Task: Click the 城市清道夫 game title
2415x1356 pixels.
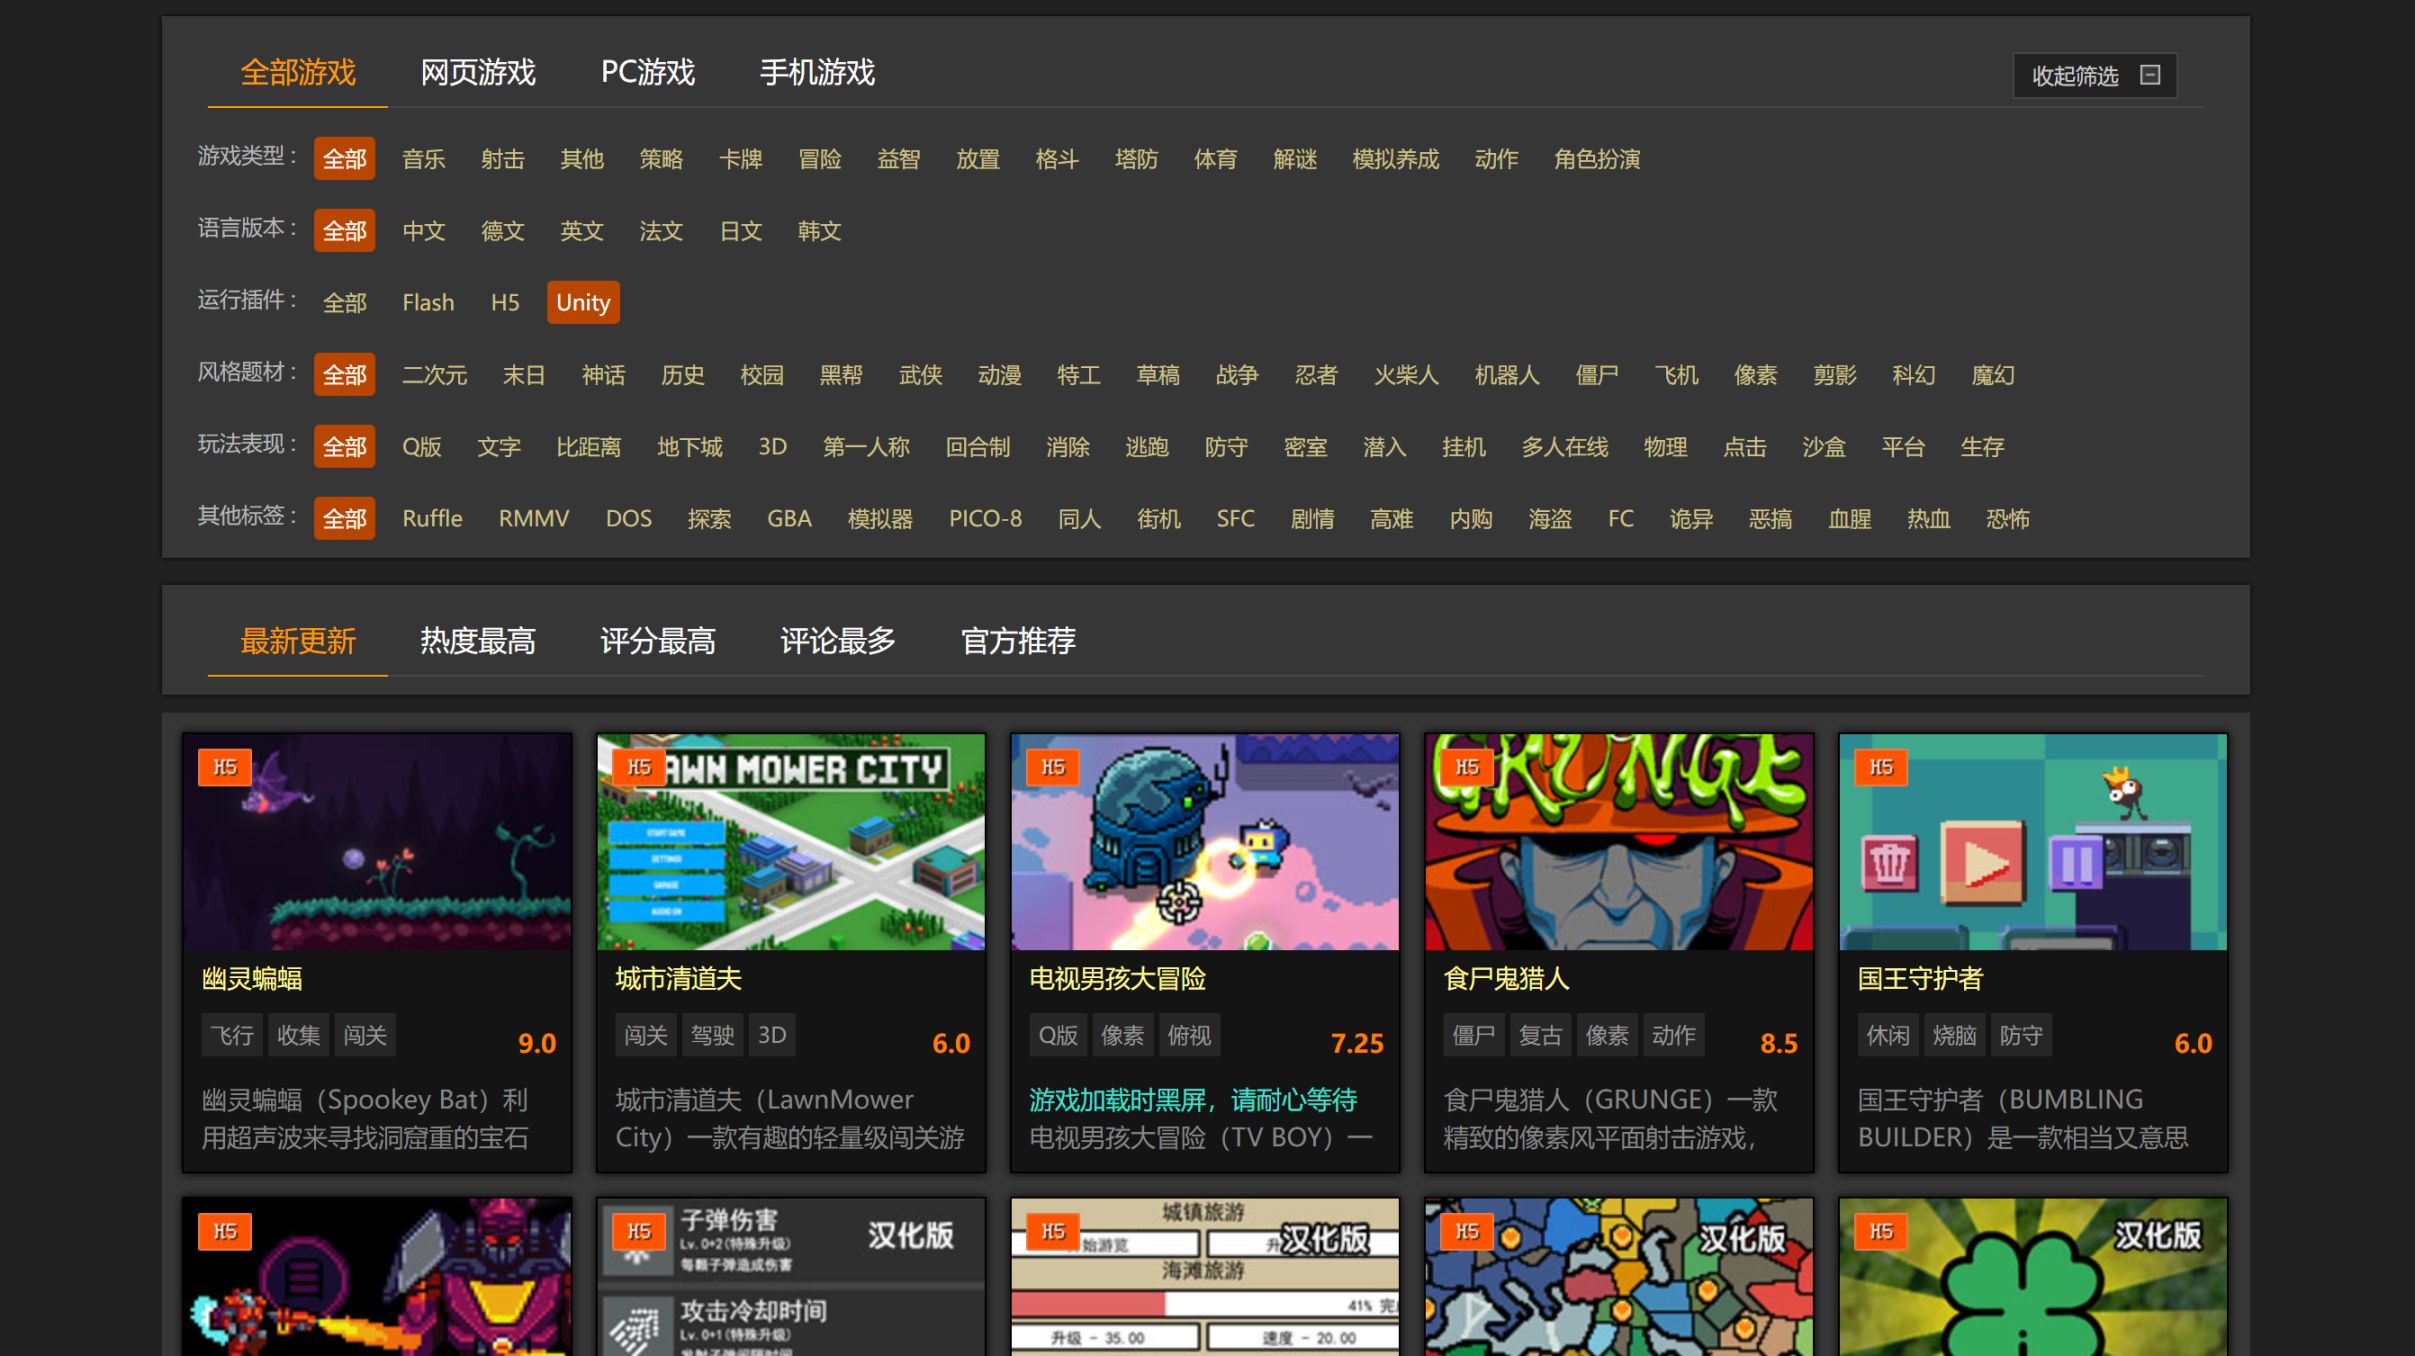Action: point(679,979)
